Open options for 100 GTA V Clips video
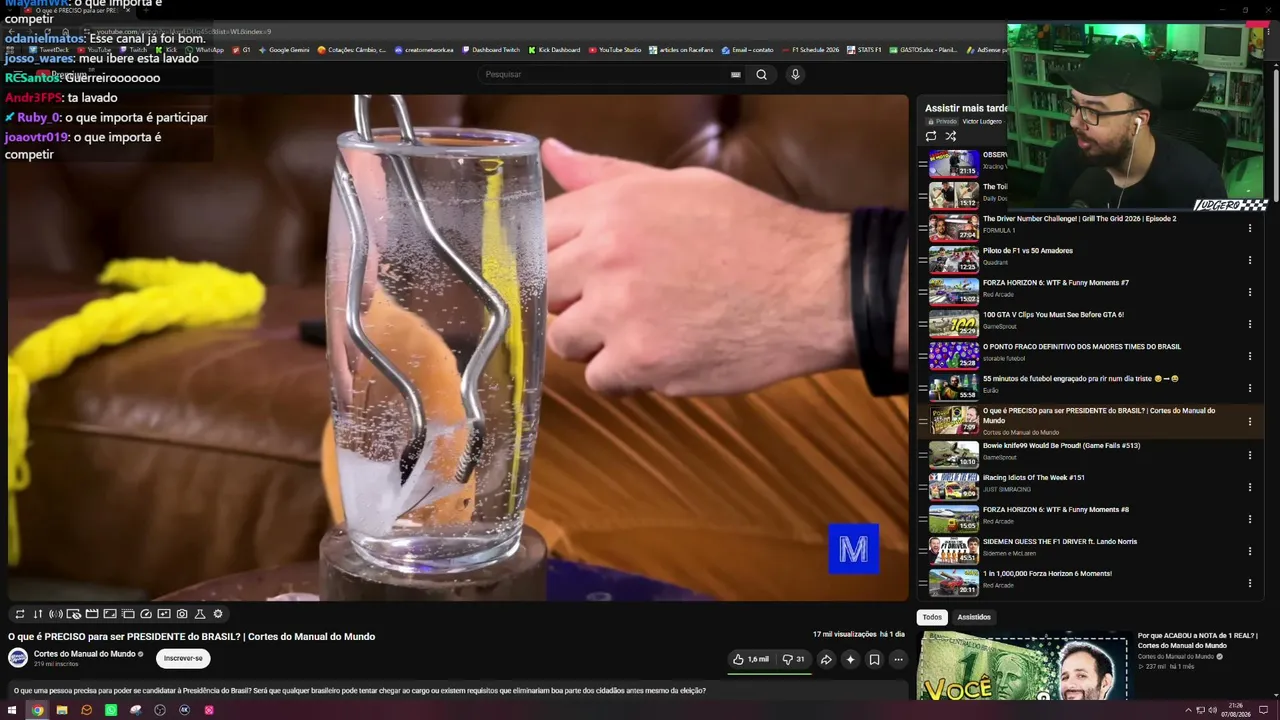This screenshot has width=1280, height=720. point(1249,324)
